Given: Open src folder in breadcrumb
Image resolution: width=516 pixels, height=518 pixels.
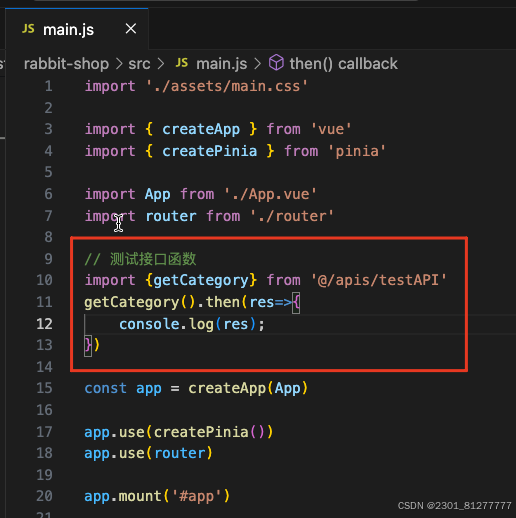Looking at the screenshot, I should (x=139, y=64).
